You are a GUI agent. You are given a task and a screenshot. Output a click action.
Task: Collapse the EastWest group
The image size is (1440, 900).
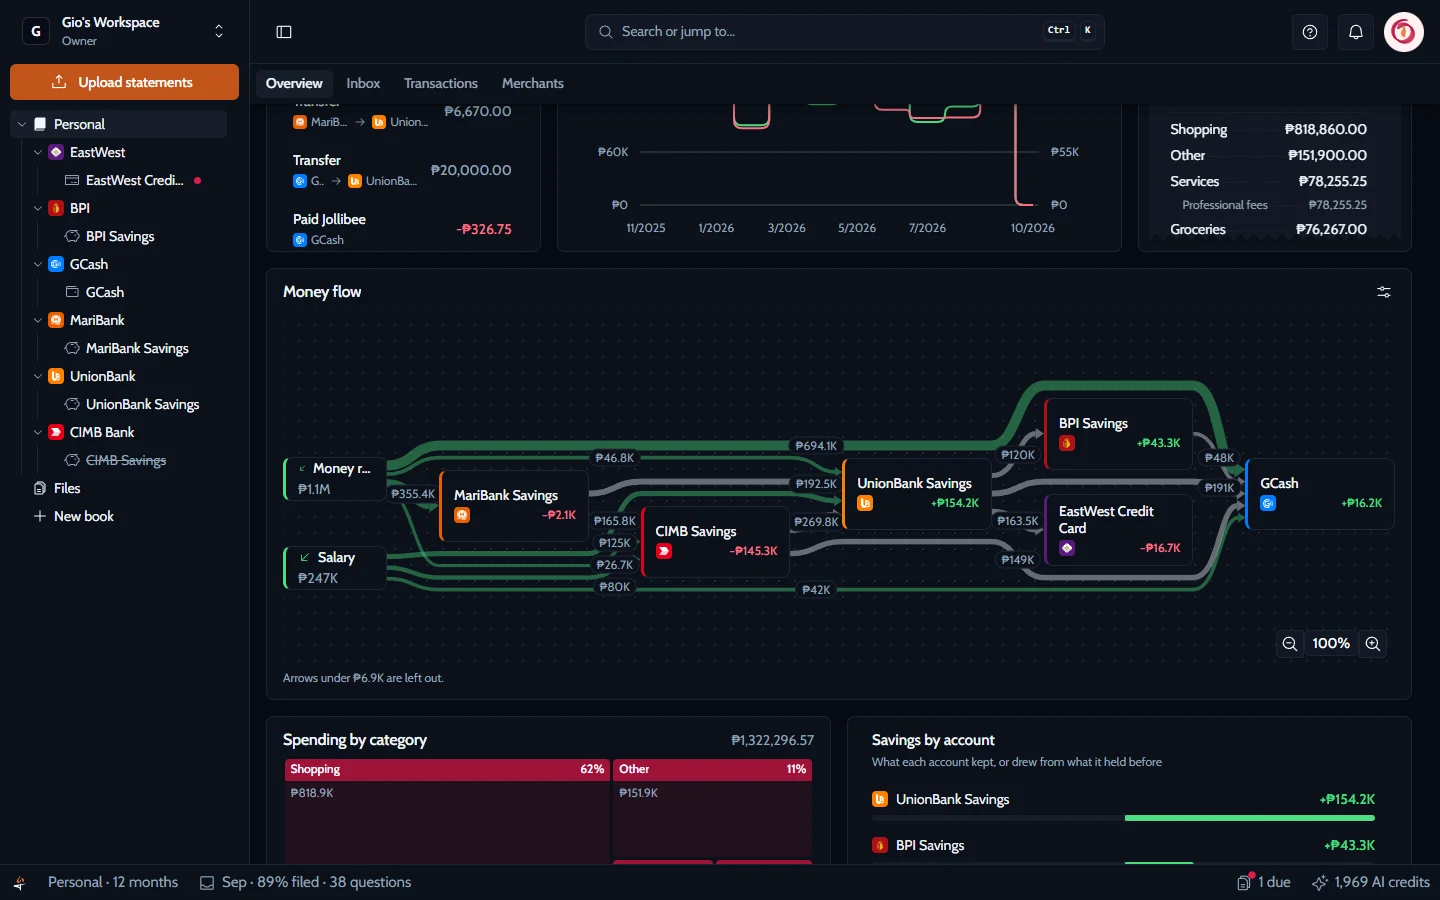pos(38,152)
